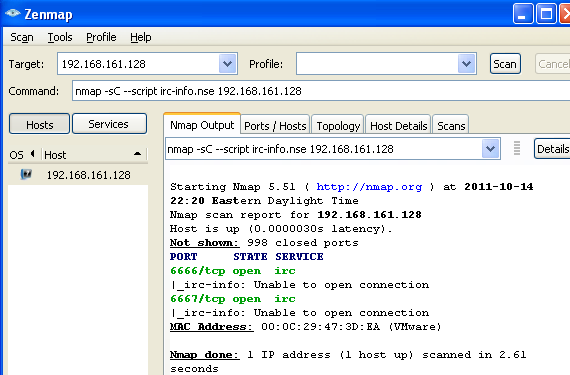Click the Host column header
The image size is (570, 375).
click(94, 154)
